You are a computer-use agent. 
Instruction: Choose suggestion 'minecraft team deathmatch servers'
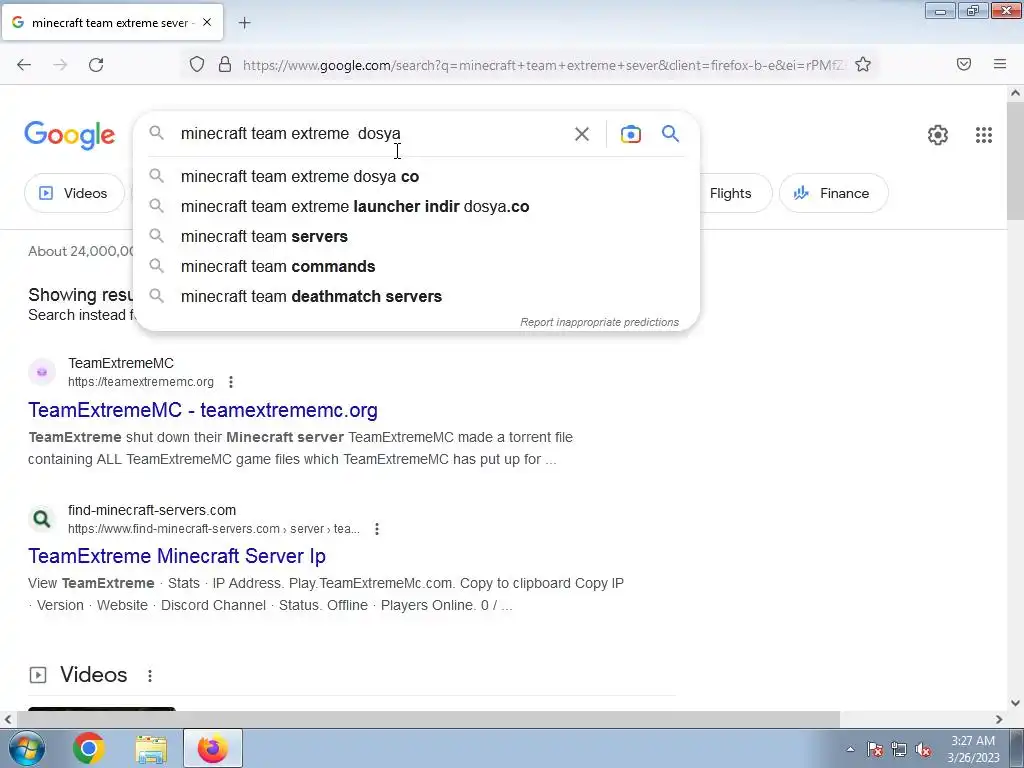(x=416, y=296)
